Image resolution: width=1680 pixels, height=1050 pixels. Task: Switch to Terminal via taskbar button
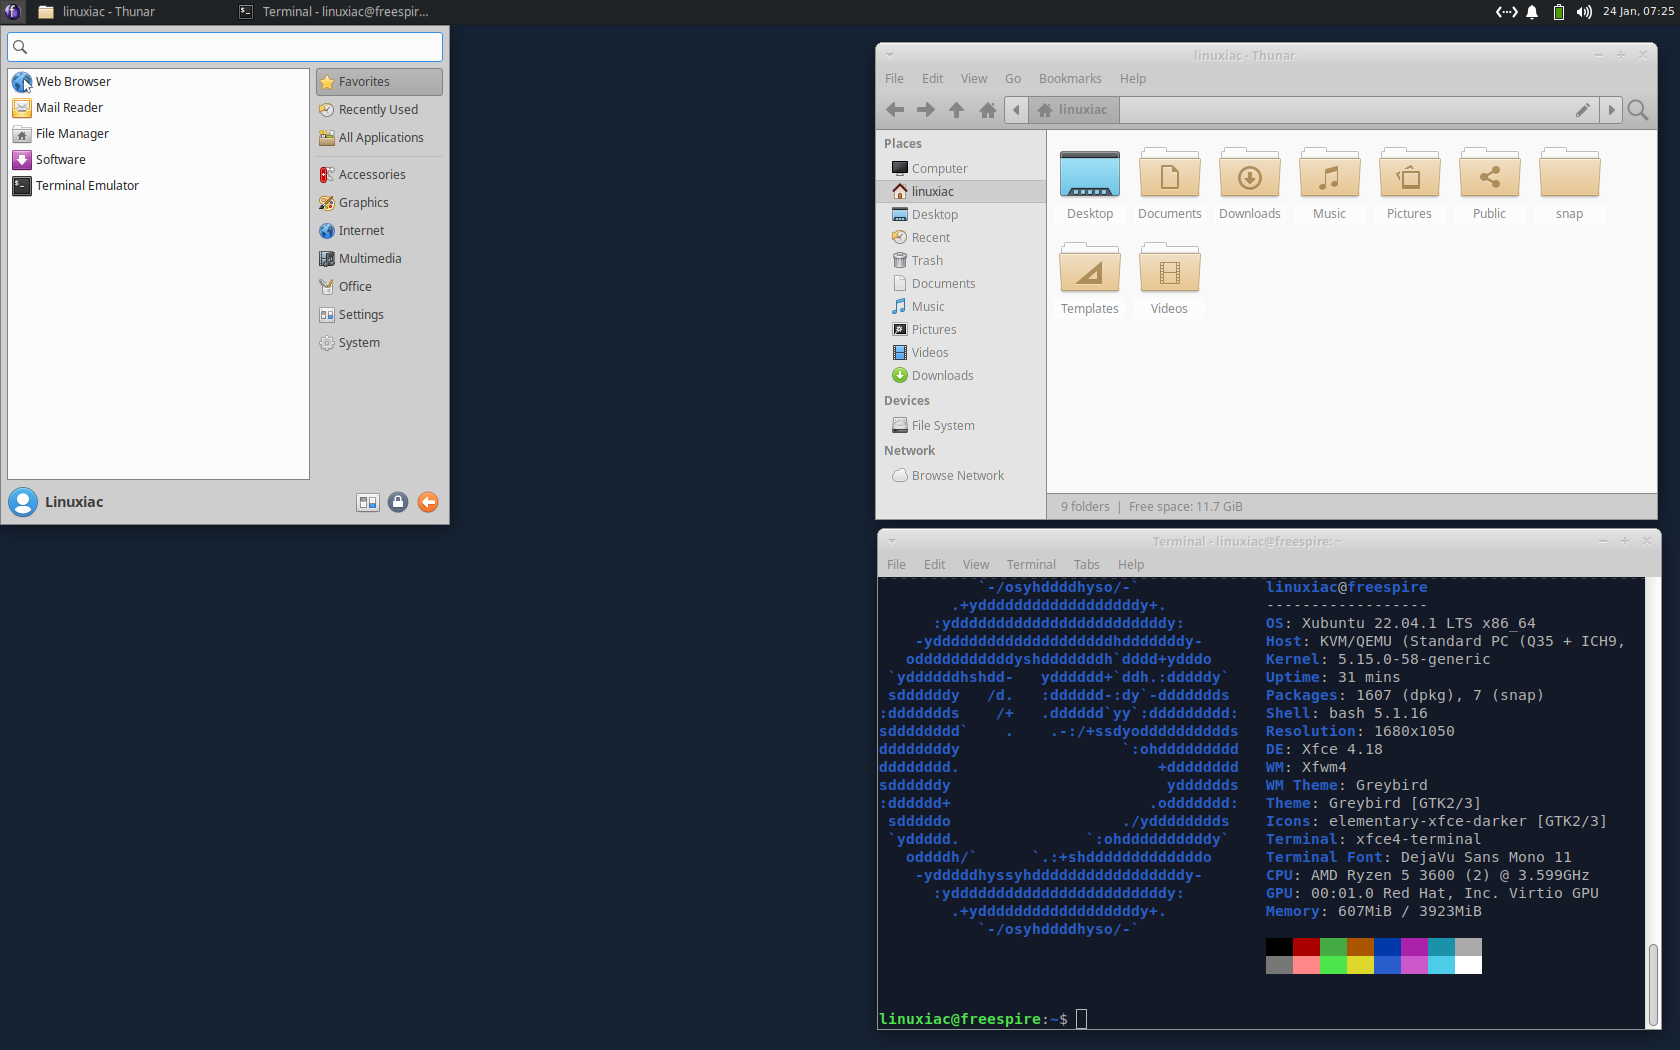pyautogui.click(x=335, y=12)
